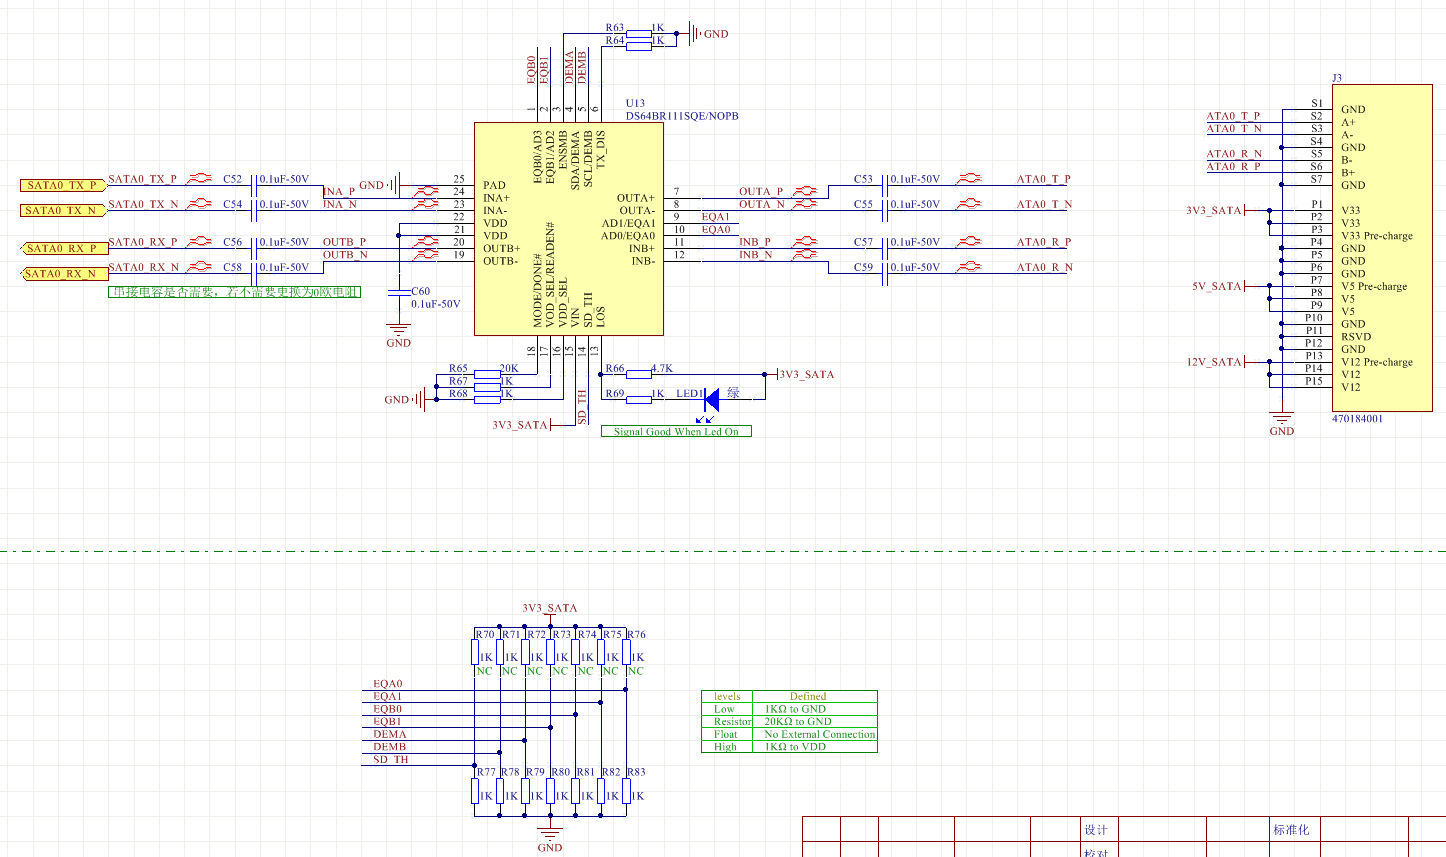1446x857 pixels.
Task: Click the C56 capacitor designator
Action: click(x=233, y=242)
